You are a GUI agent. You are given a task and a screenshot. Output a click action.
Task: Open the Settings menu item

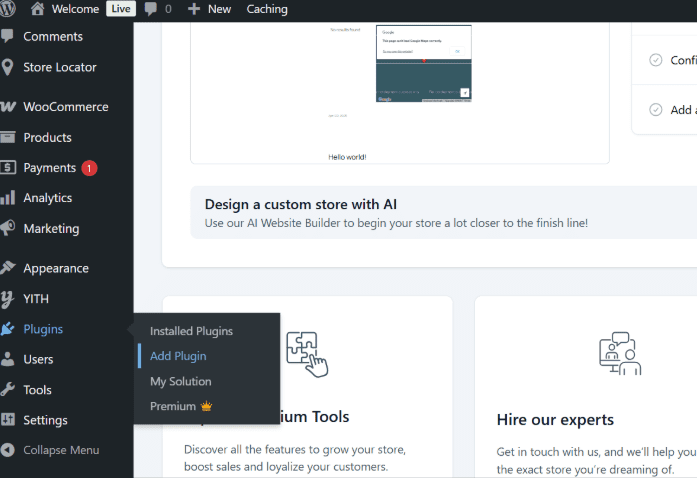[45, 420]
